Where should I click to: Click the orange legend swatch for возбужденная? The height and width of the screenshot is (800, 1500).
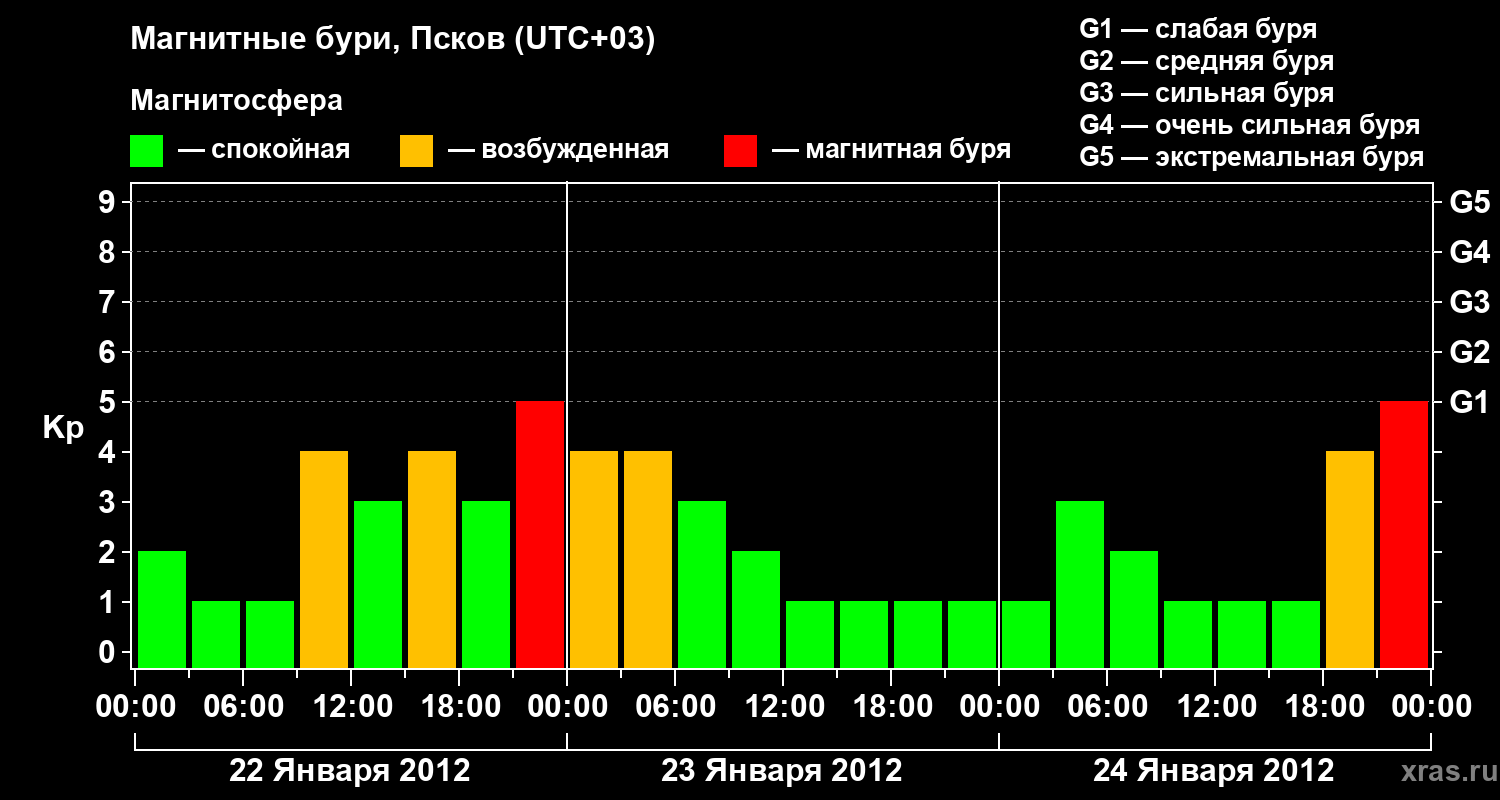(417, 151)
